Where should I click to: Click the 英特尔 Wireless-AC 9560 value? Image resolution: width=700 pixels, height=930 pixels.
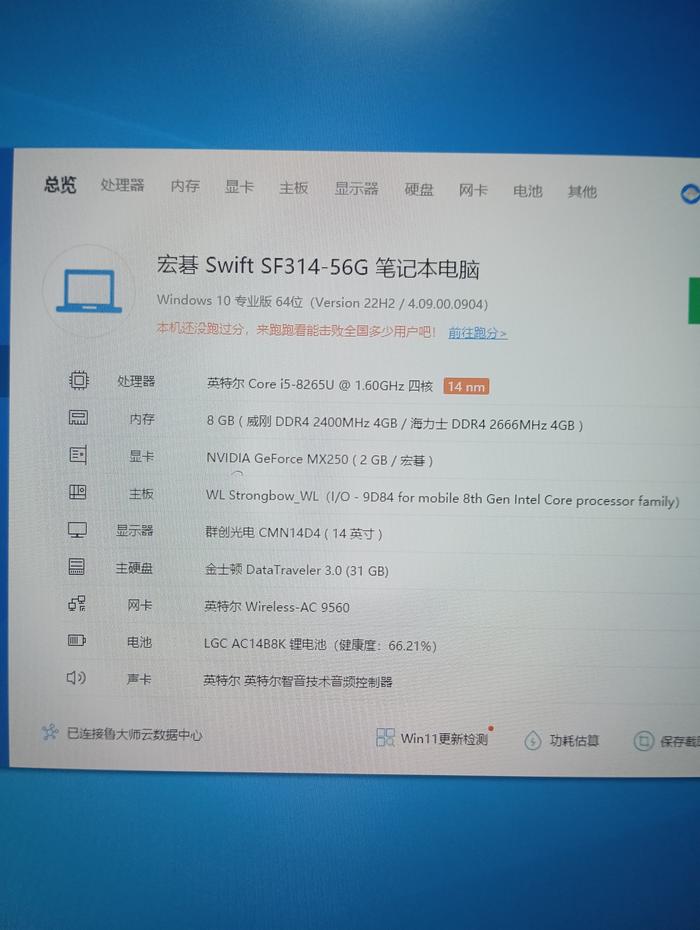pos(277,606)
